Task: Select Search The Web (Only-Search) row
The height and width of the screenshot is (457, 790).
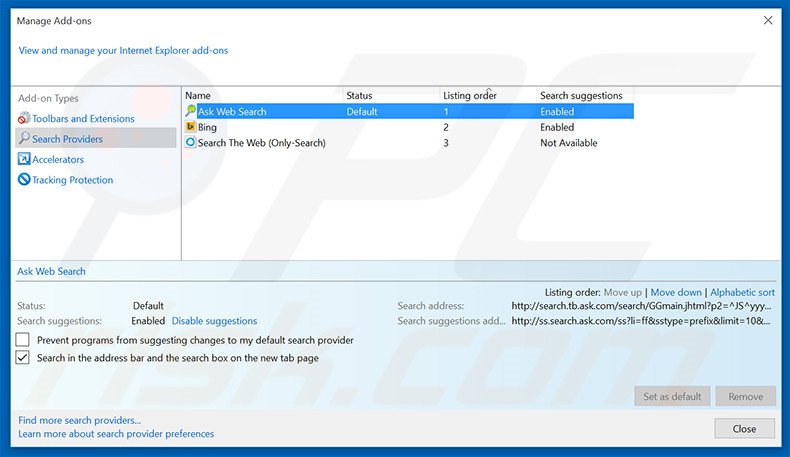Action: (409, 143)
